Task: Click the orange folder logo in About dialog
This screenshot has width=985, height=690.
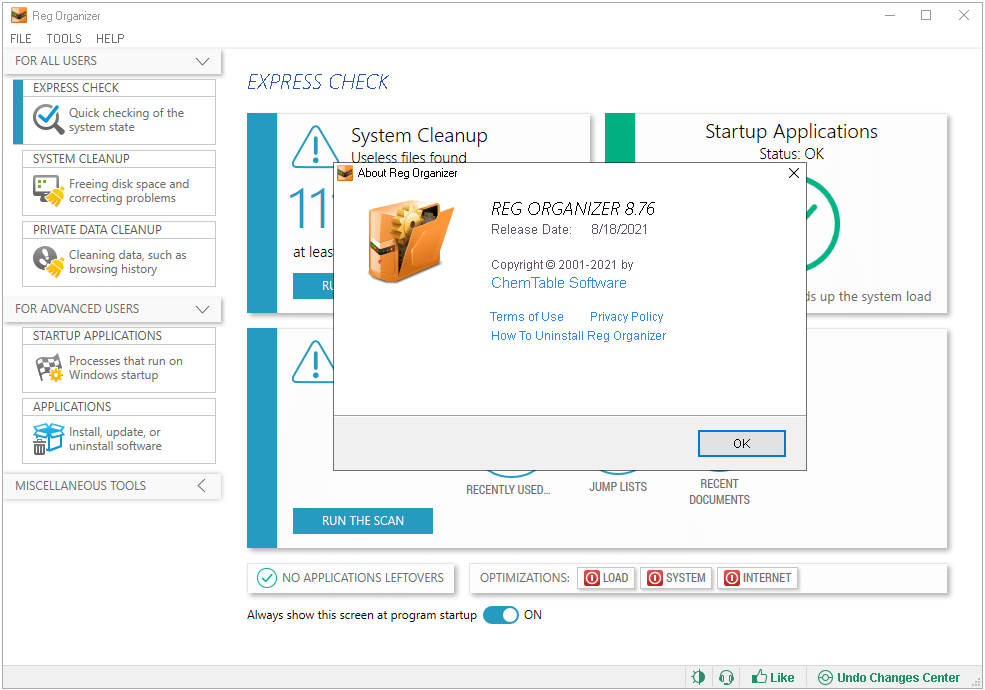Action: [x=411, y=241]
